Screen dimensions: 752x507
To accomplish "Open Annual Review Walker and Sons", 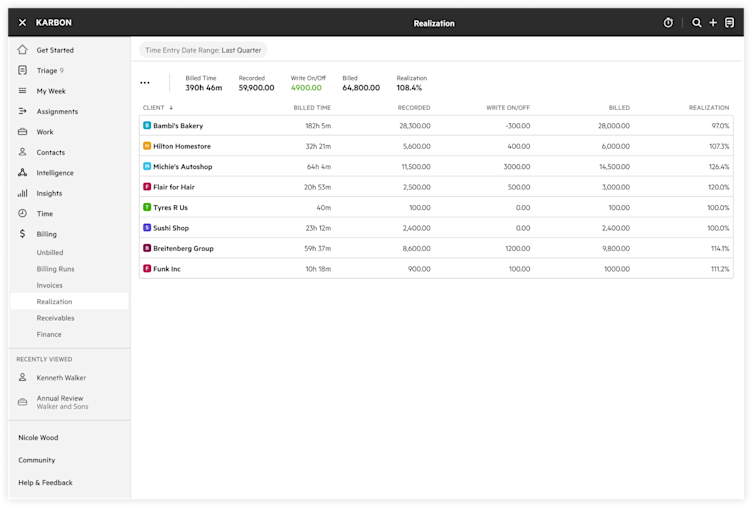I will tap(62, 402).
